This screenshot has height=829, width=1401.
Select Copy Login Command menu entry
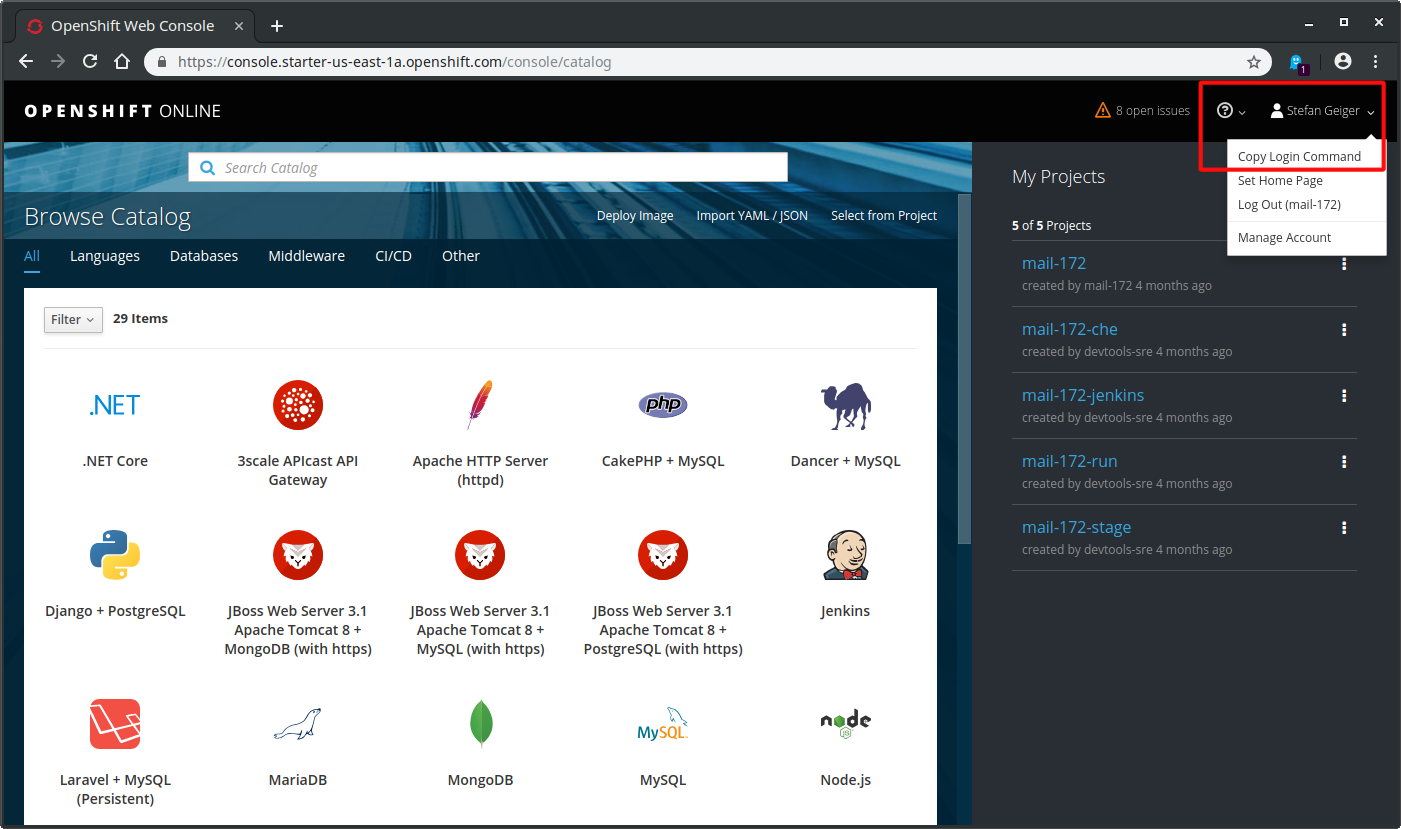tap(1299, 156)
